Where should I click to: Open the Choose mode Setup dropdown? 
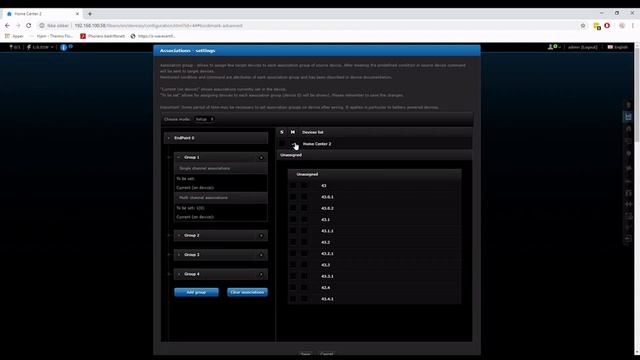click(x=204, y=119)
